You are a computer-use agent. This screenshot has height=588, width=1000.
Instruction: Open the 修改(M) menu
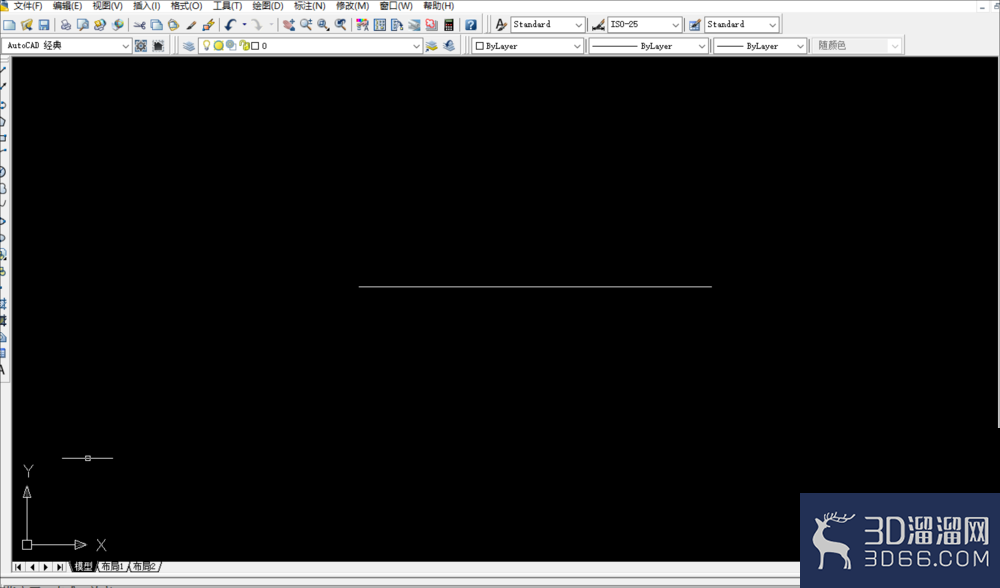(x=353, y=6)
